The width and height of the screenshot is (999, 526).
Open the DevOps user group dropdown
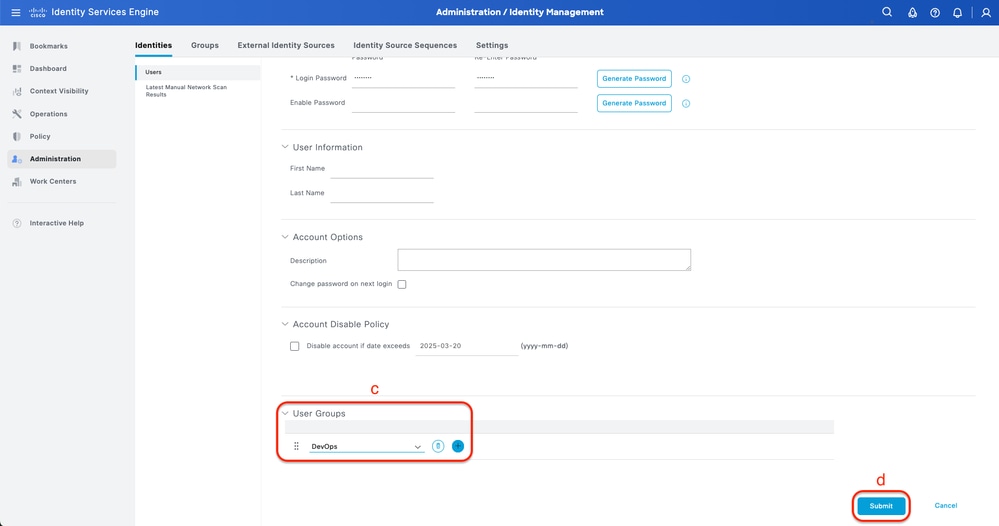[366, 446]
